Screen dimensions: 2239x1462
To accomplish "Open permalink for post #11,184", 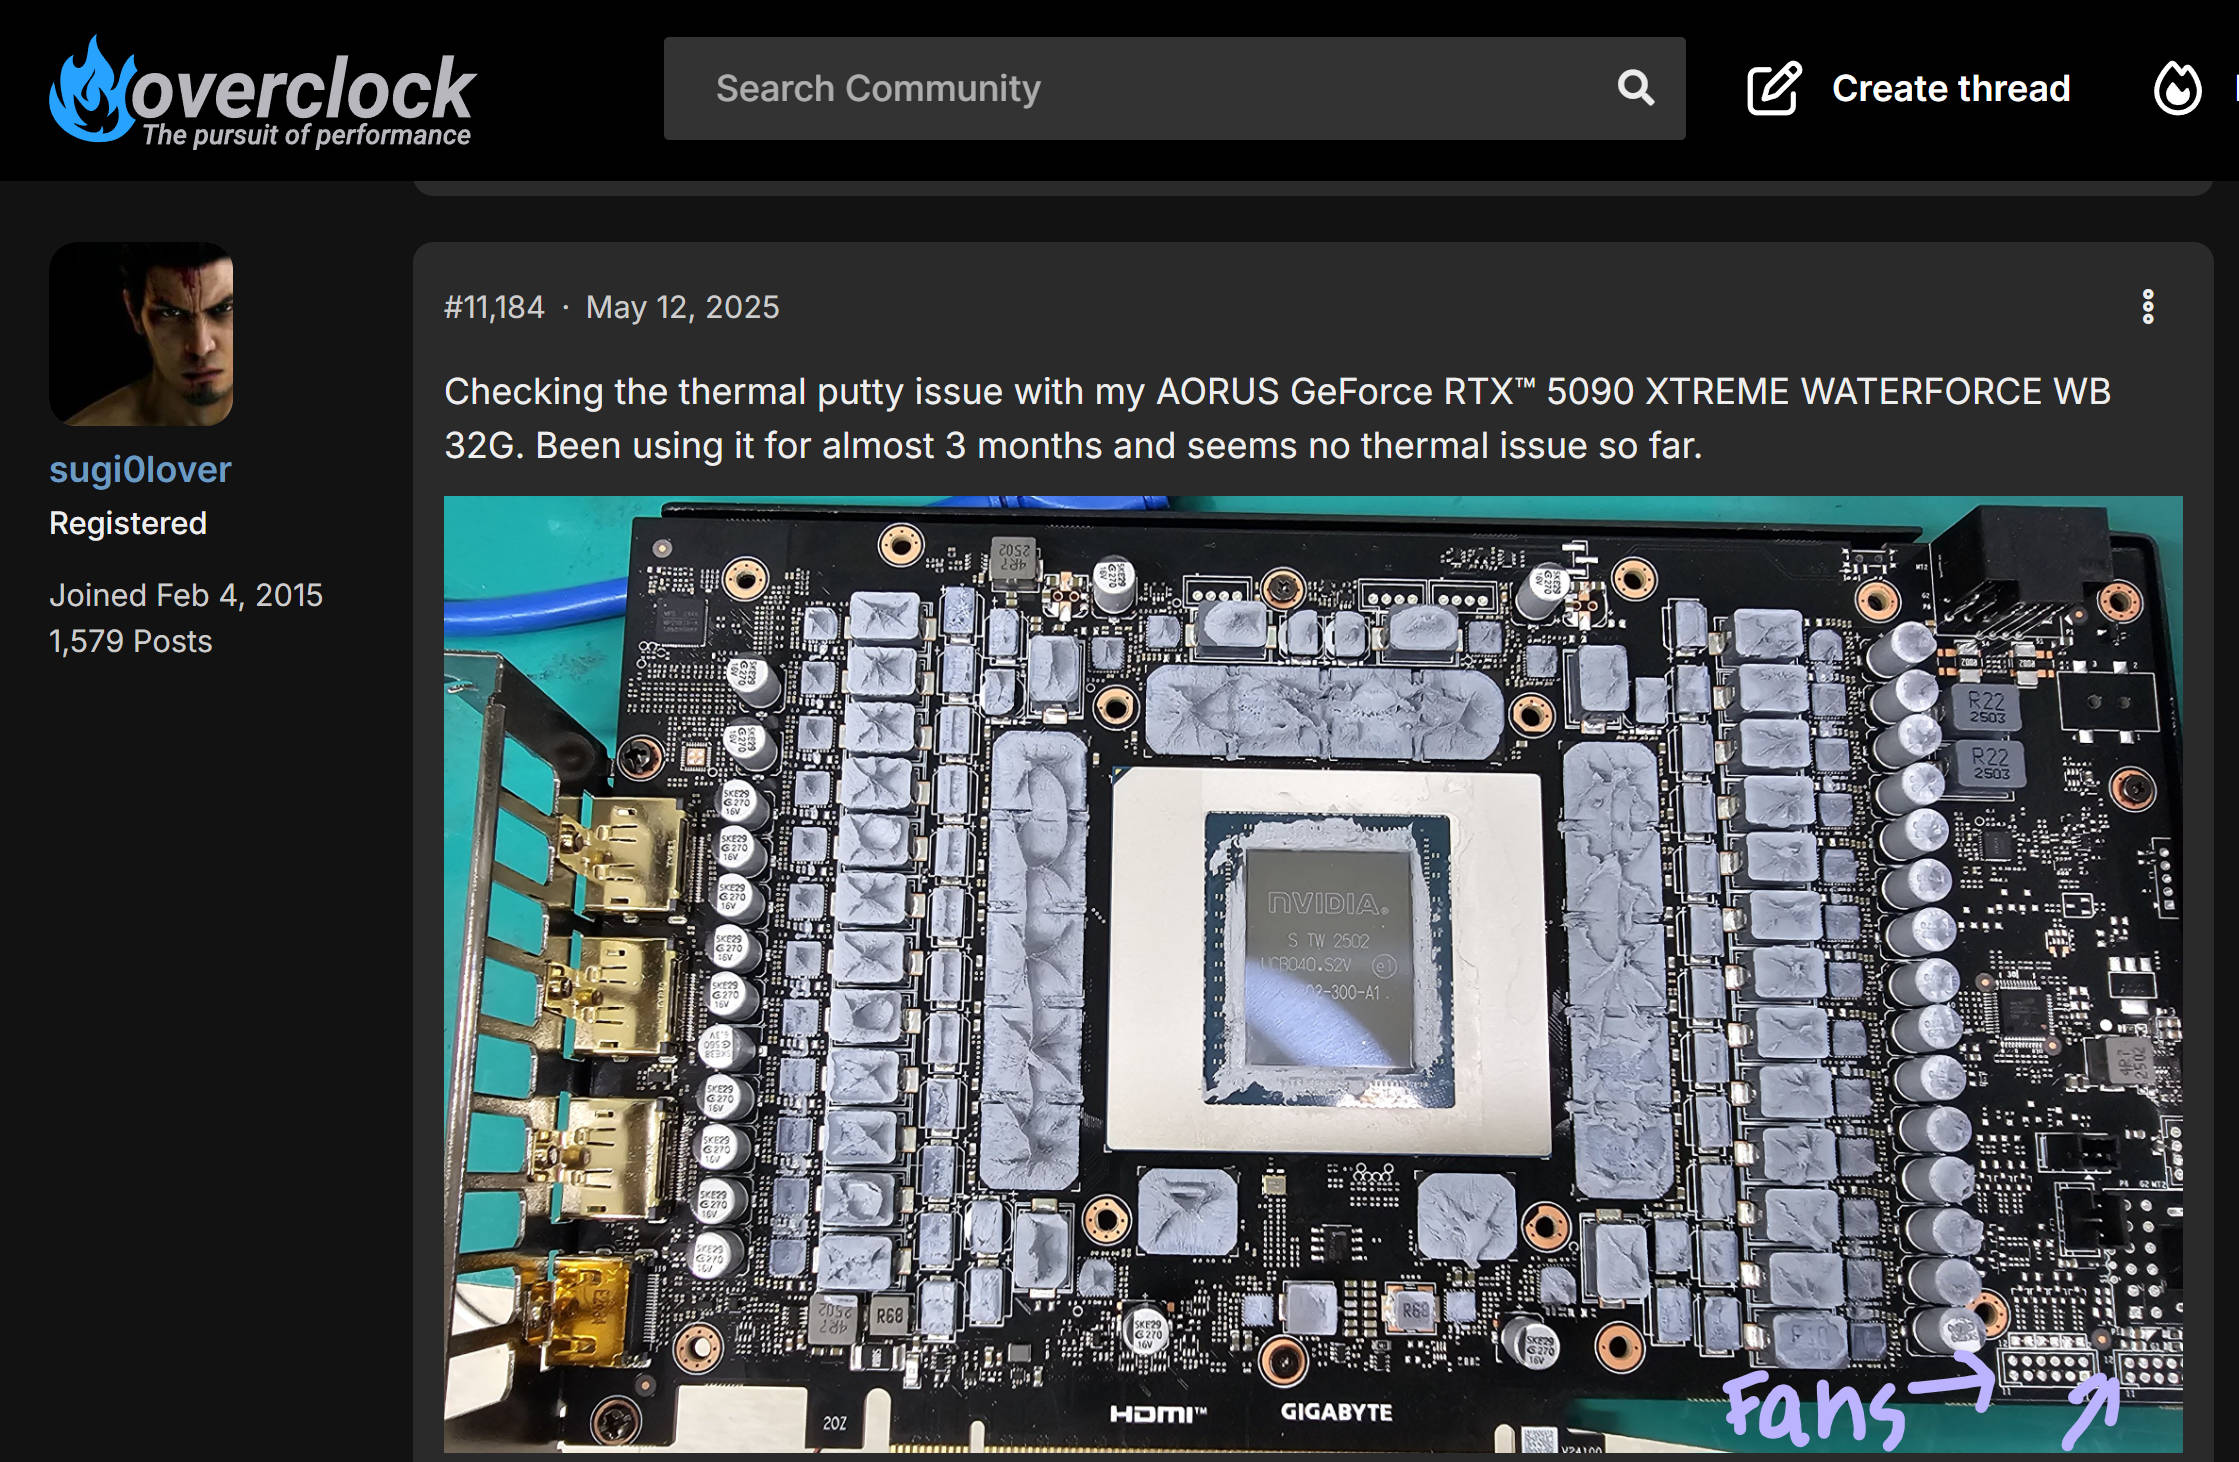I will click(494, 307).
